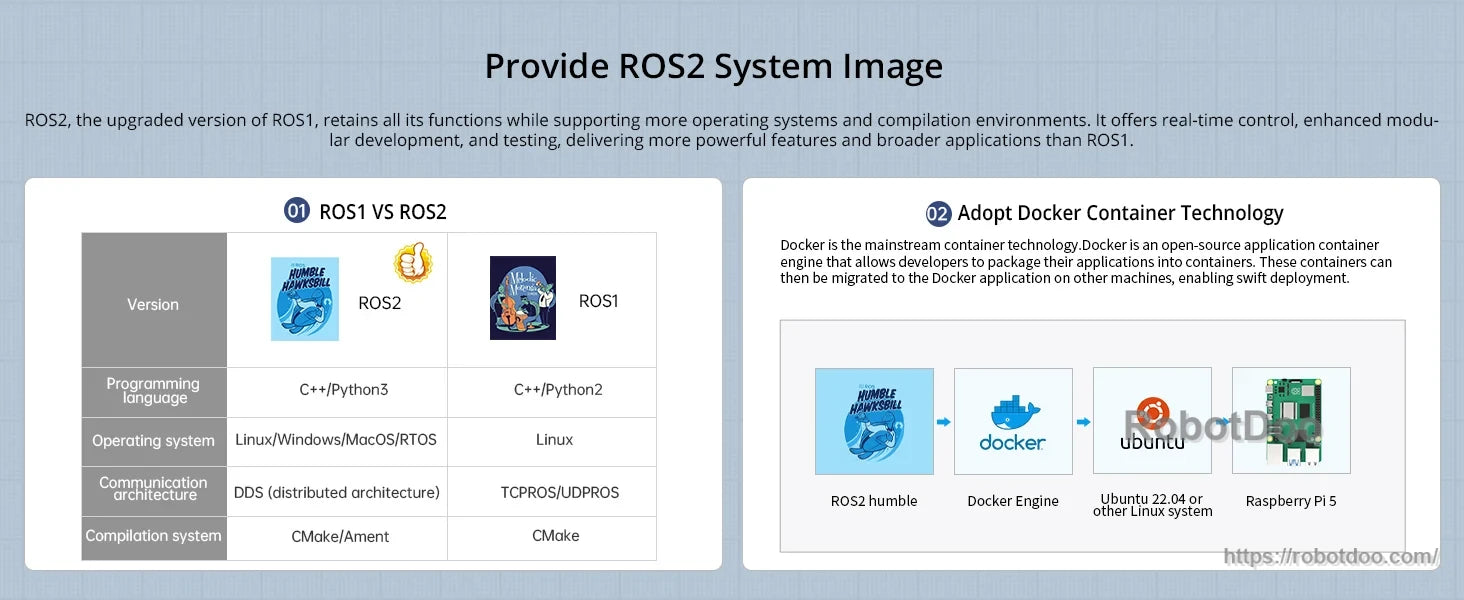Click the 'Operating system' row header

pos(153,441)
